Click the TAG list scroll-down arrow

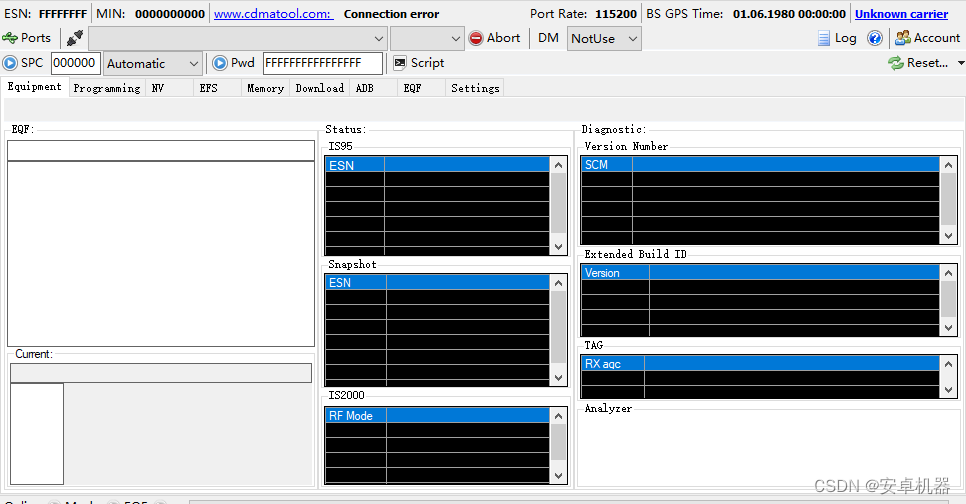(x=949, y=389)
